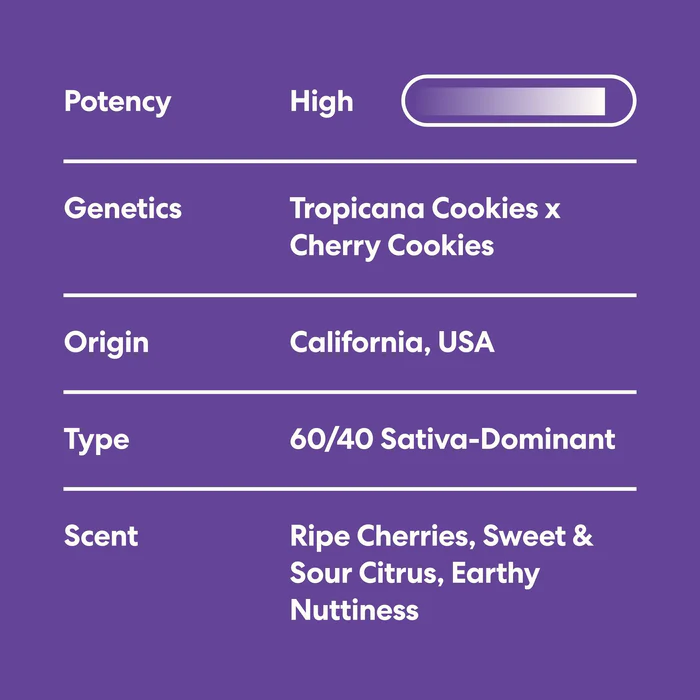Click the Potency row label
This screenshot has width=700, height=700.
tap(117, 102)
